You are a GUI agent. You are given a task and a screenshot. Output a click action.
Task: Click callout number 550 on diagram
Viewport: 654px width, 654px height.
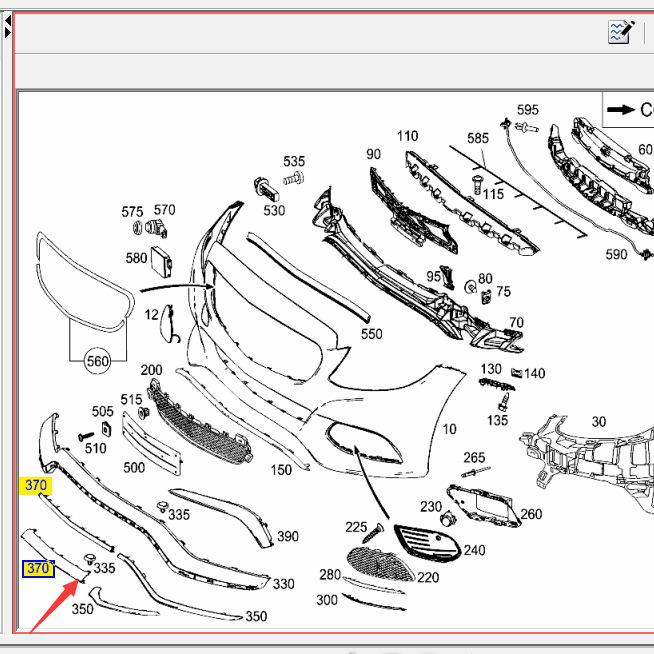coord(371,334)
